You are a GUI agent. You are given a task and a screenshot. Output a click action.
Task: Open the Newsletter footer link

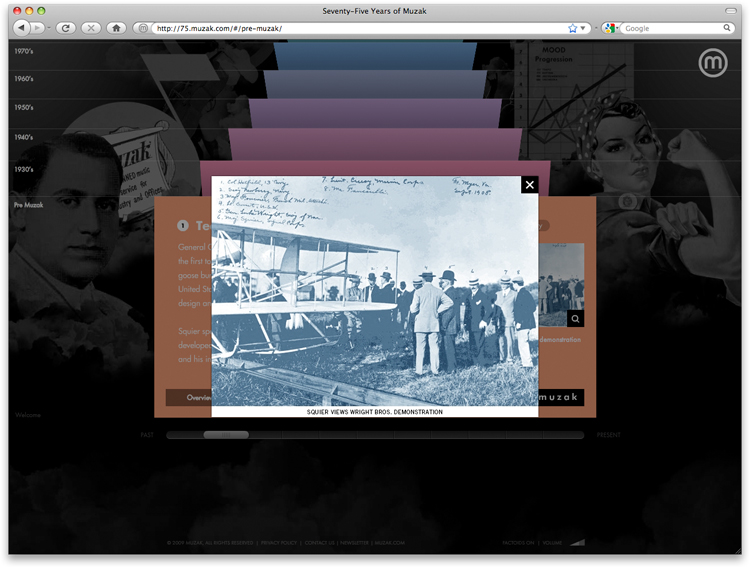354,543
